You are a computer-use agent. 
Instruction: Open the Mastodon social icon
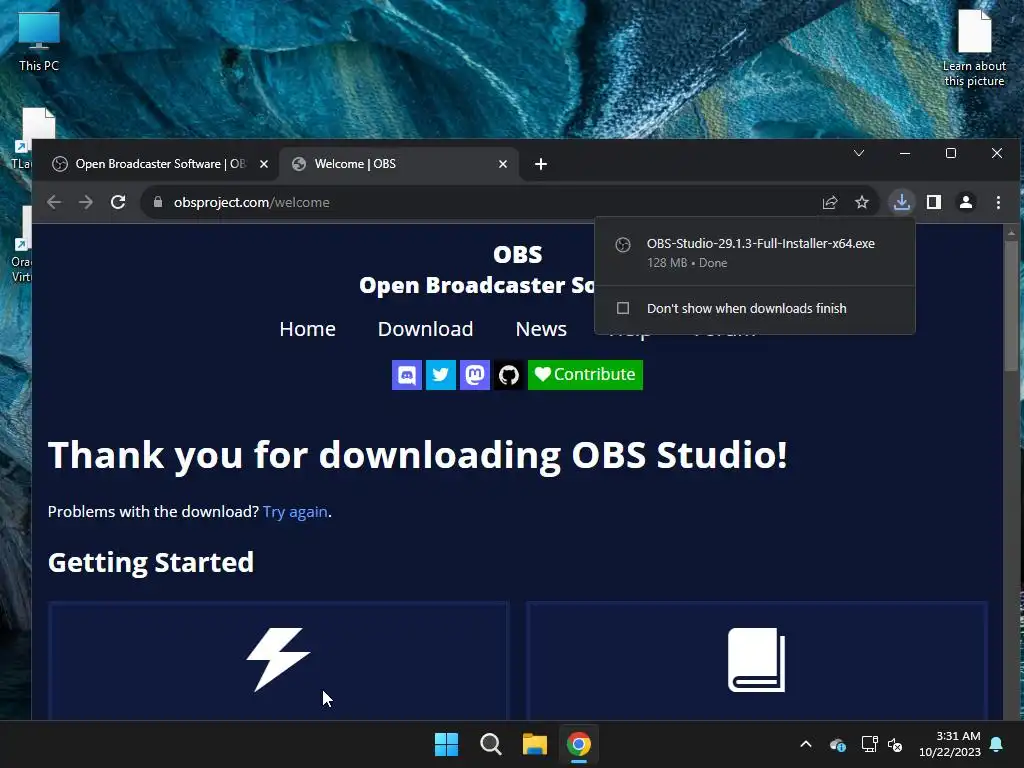click(x=475, y=375)
